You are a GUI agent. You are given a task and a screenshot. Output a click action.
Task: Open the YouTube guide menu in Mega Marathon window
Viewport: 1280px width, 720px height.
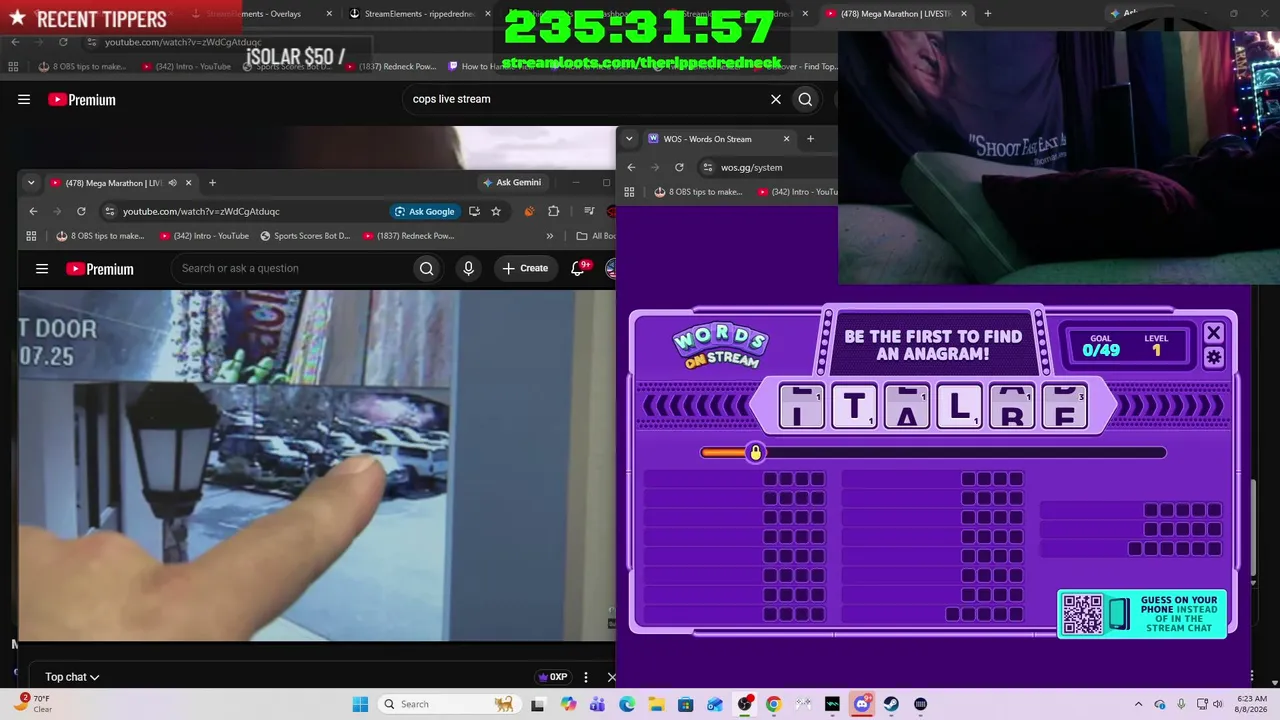click(x=42, y=268)
